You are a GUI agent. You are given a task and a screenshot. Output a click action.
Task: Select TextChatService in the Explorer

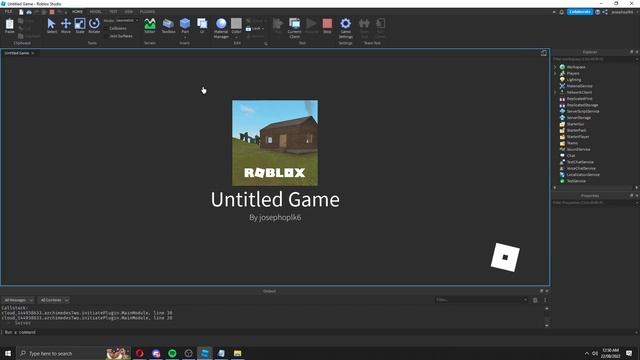(580, 162)
